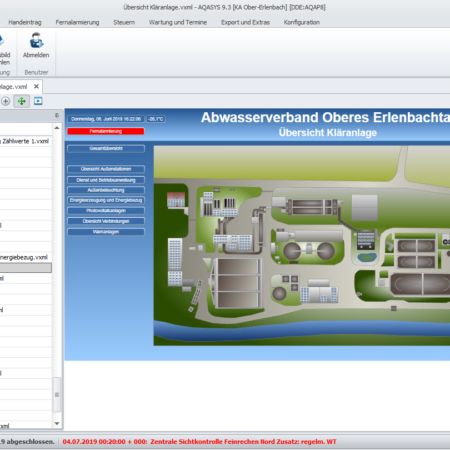Click the red Fernalarmierung alarm button
The height and width of the screenshot is (450, 450).
[106, 131]
